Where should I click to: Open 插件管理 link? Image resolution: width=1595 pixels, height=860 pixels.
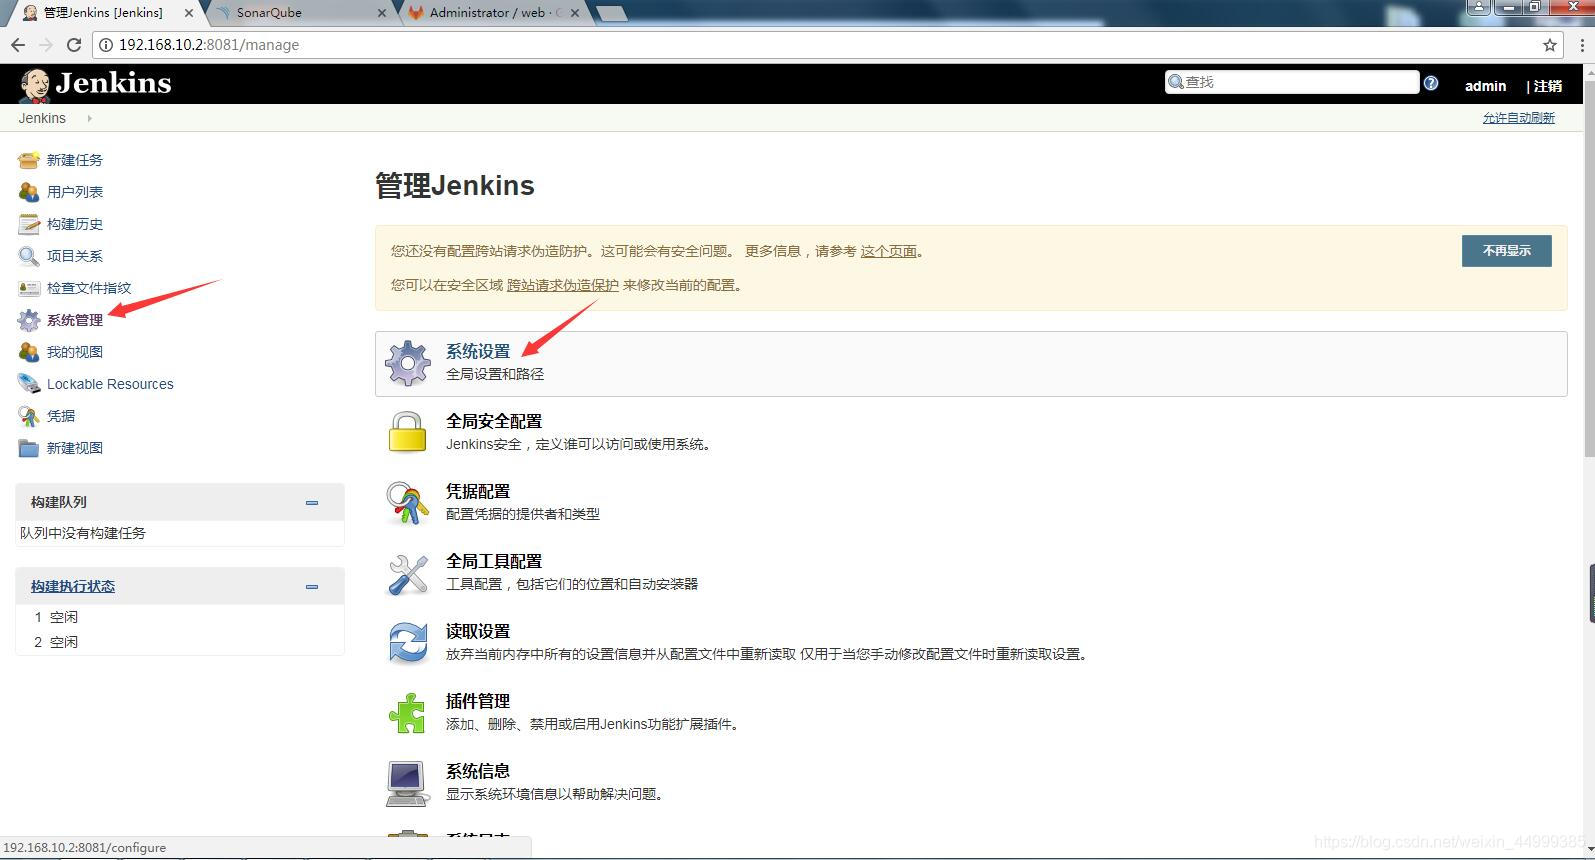tap(478, 701)
